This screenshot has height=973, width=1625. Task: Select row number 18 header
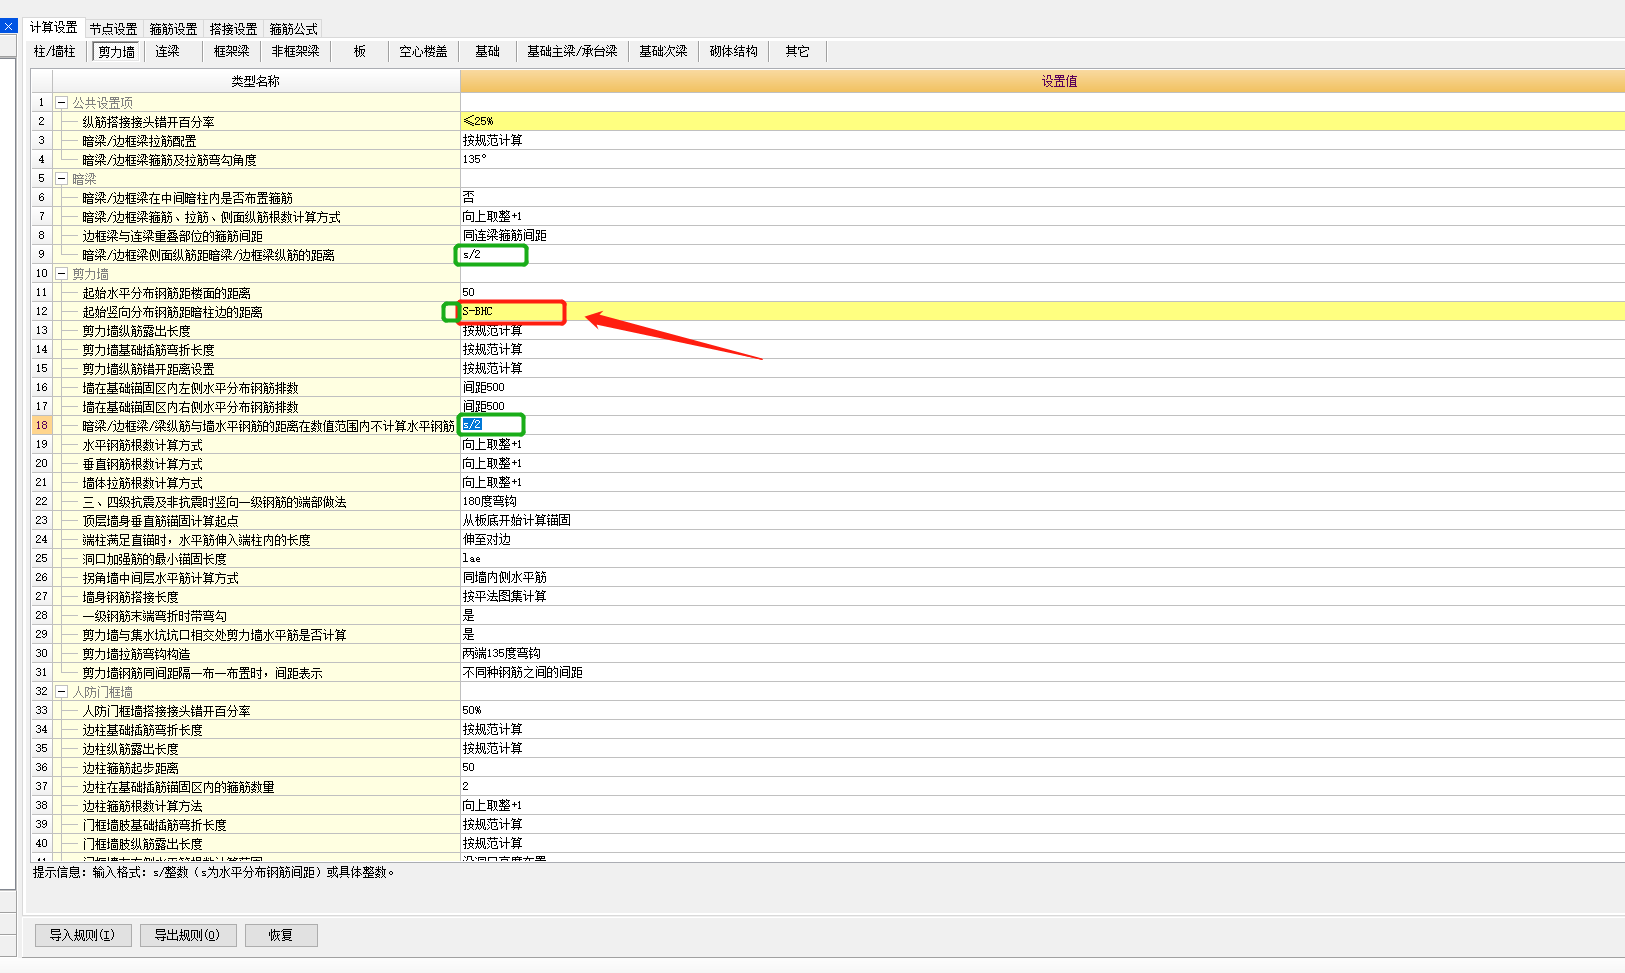coord(41,425)
